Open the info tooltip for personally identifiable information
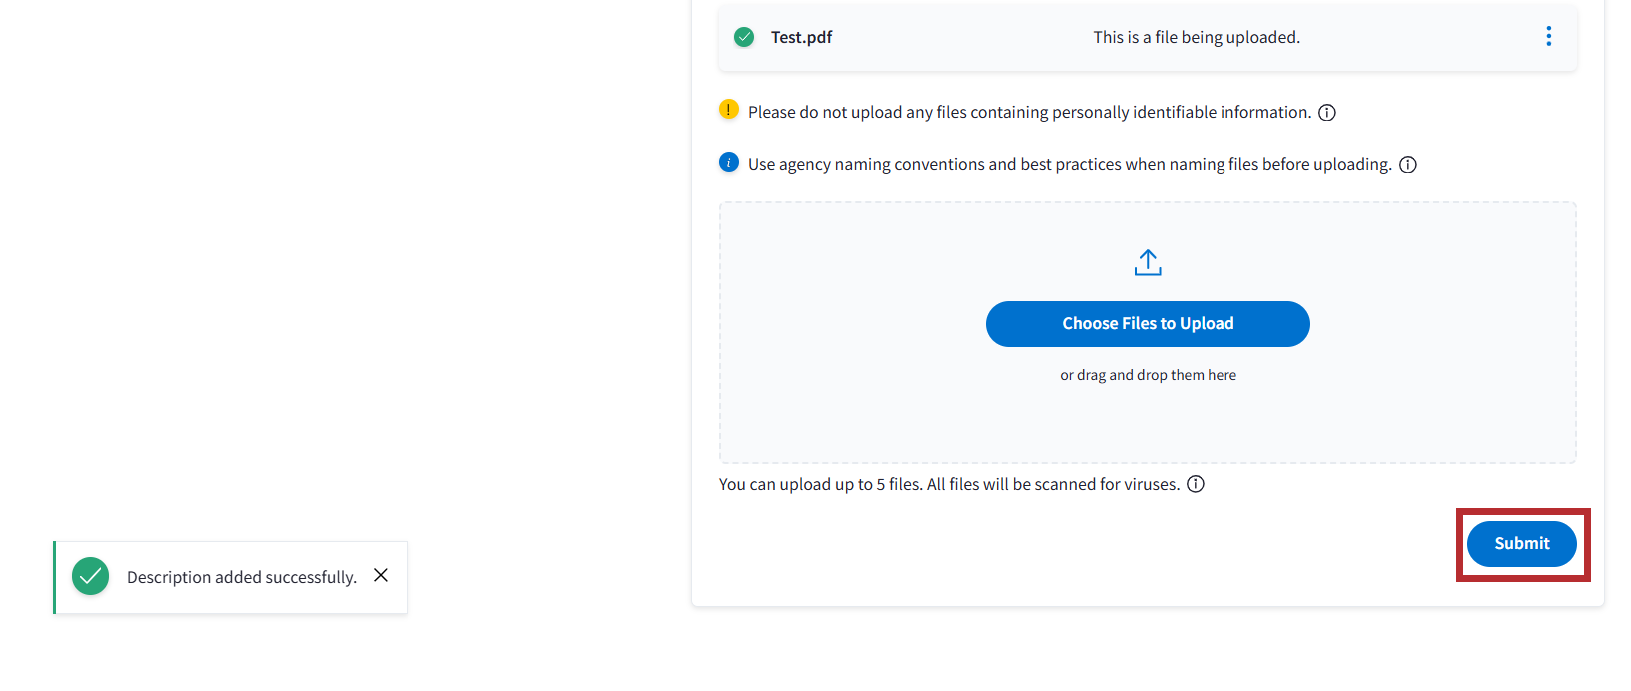This screenshot has height=691, width=1631. (x=1327, y=113)
